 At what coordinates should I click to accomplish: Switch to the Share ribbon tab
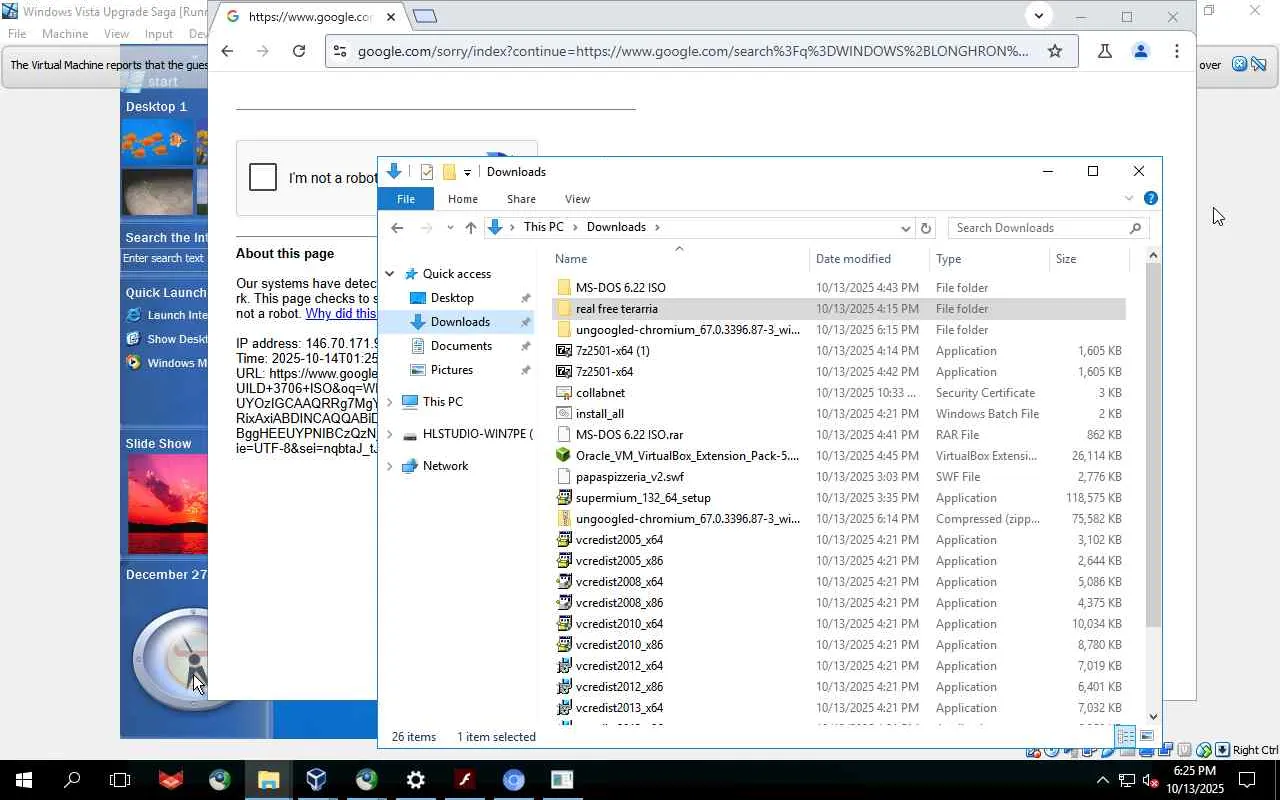point(521,199)
